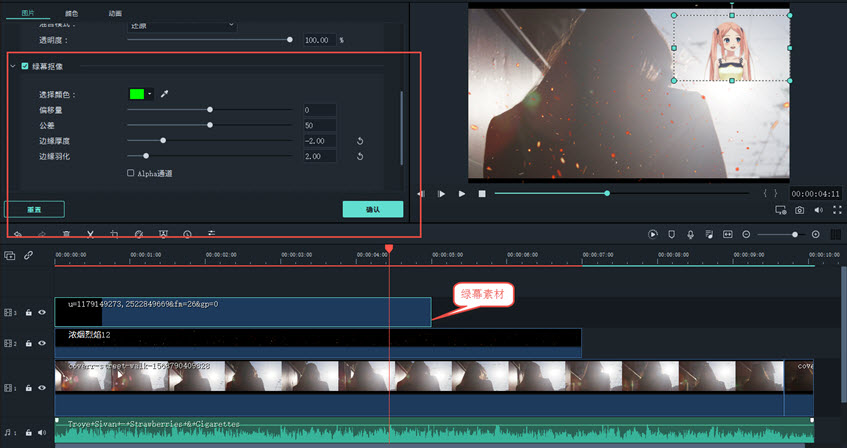Open the 动画 tab
Viewport: 847px width, 448px height.
pos(115,14)
